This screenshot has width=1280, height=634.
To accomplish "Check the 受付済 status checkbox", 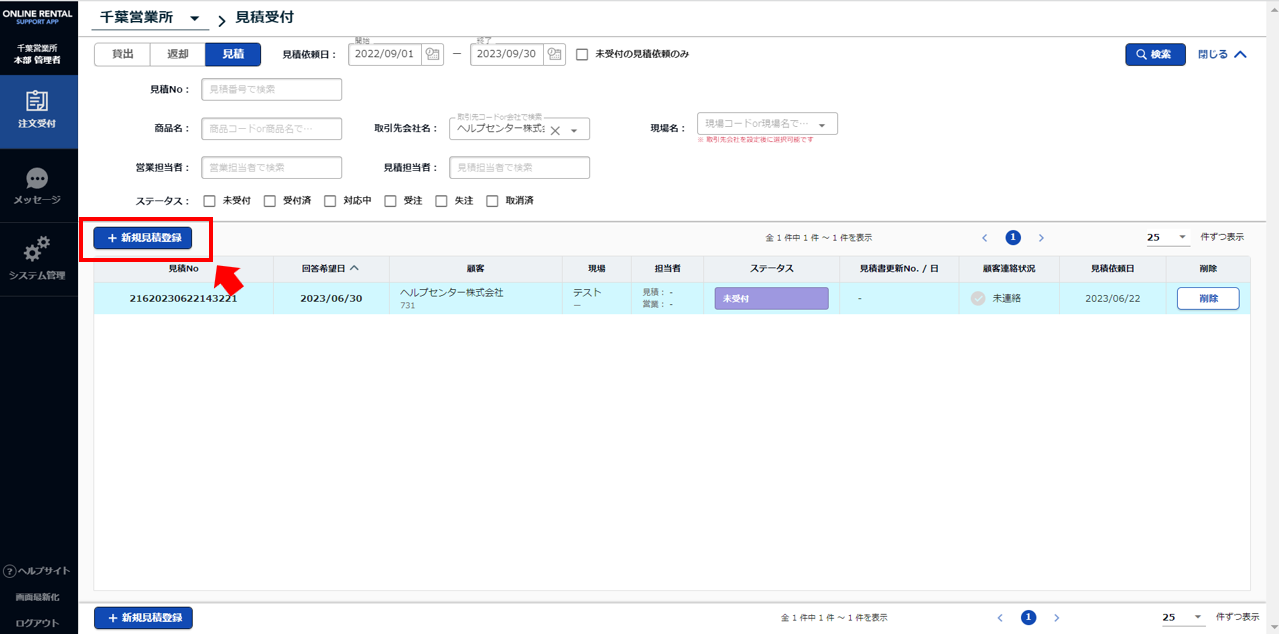I will (x=270, y=201).
